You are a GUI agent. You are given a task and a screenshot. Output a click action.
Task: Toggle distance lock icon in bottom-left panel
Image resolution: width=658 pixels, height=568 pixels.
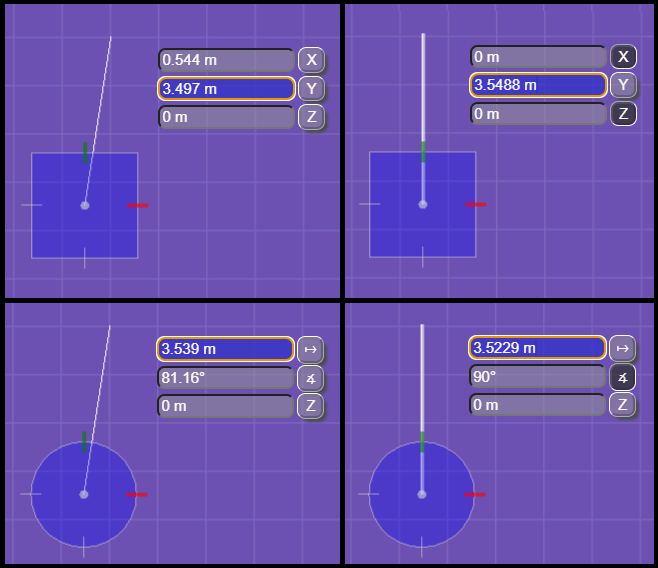(x=310, y=349)
